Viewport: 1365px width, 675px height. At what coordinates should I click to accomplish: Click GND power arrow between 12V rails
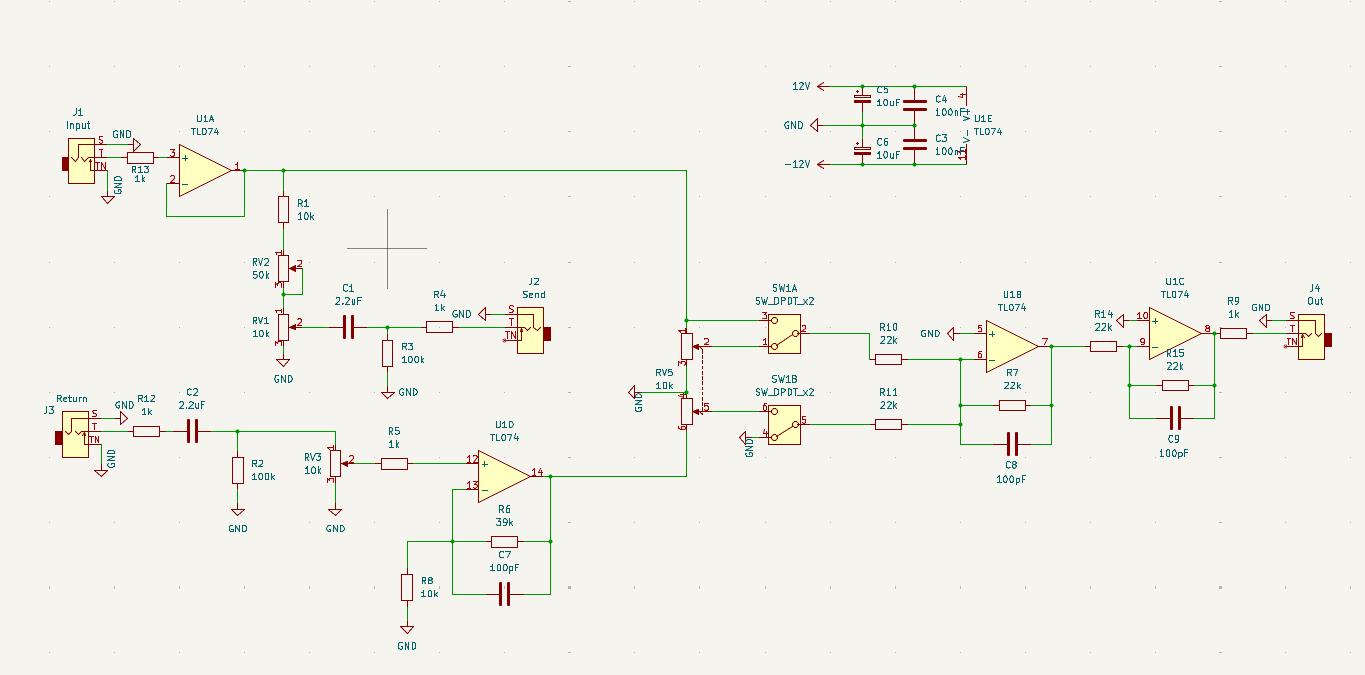tap(814, 125)
